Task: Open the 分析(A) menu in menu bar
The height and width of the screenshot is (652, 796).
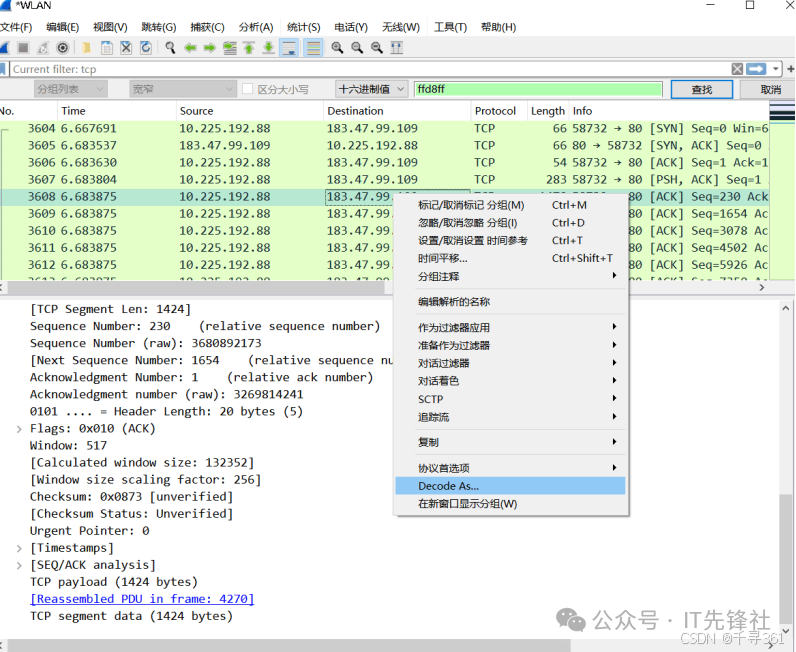Action: (x=256, y=27)
